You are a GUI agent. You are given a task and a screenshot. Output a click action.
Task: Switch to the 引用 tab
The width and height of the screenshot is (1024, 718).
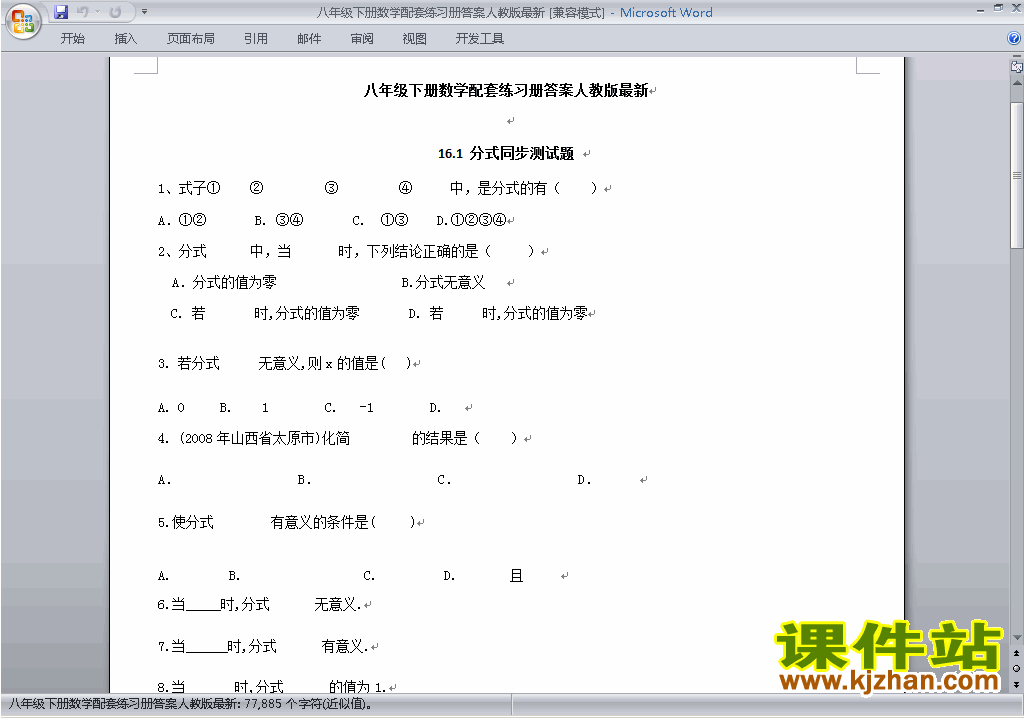pyautogui.click(x=255, y=39)
